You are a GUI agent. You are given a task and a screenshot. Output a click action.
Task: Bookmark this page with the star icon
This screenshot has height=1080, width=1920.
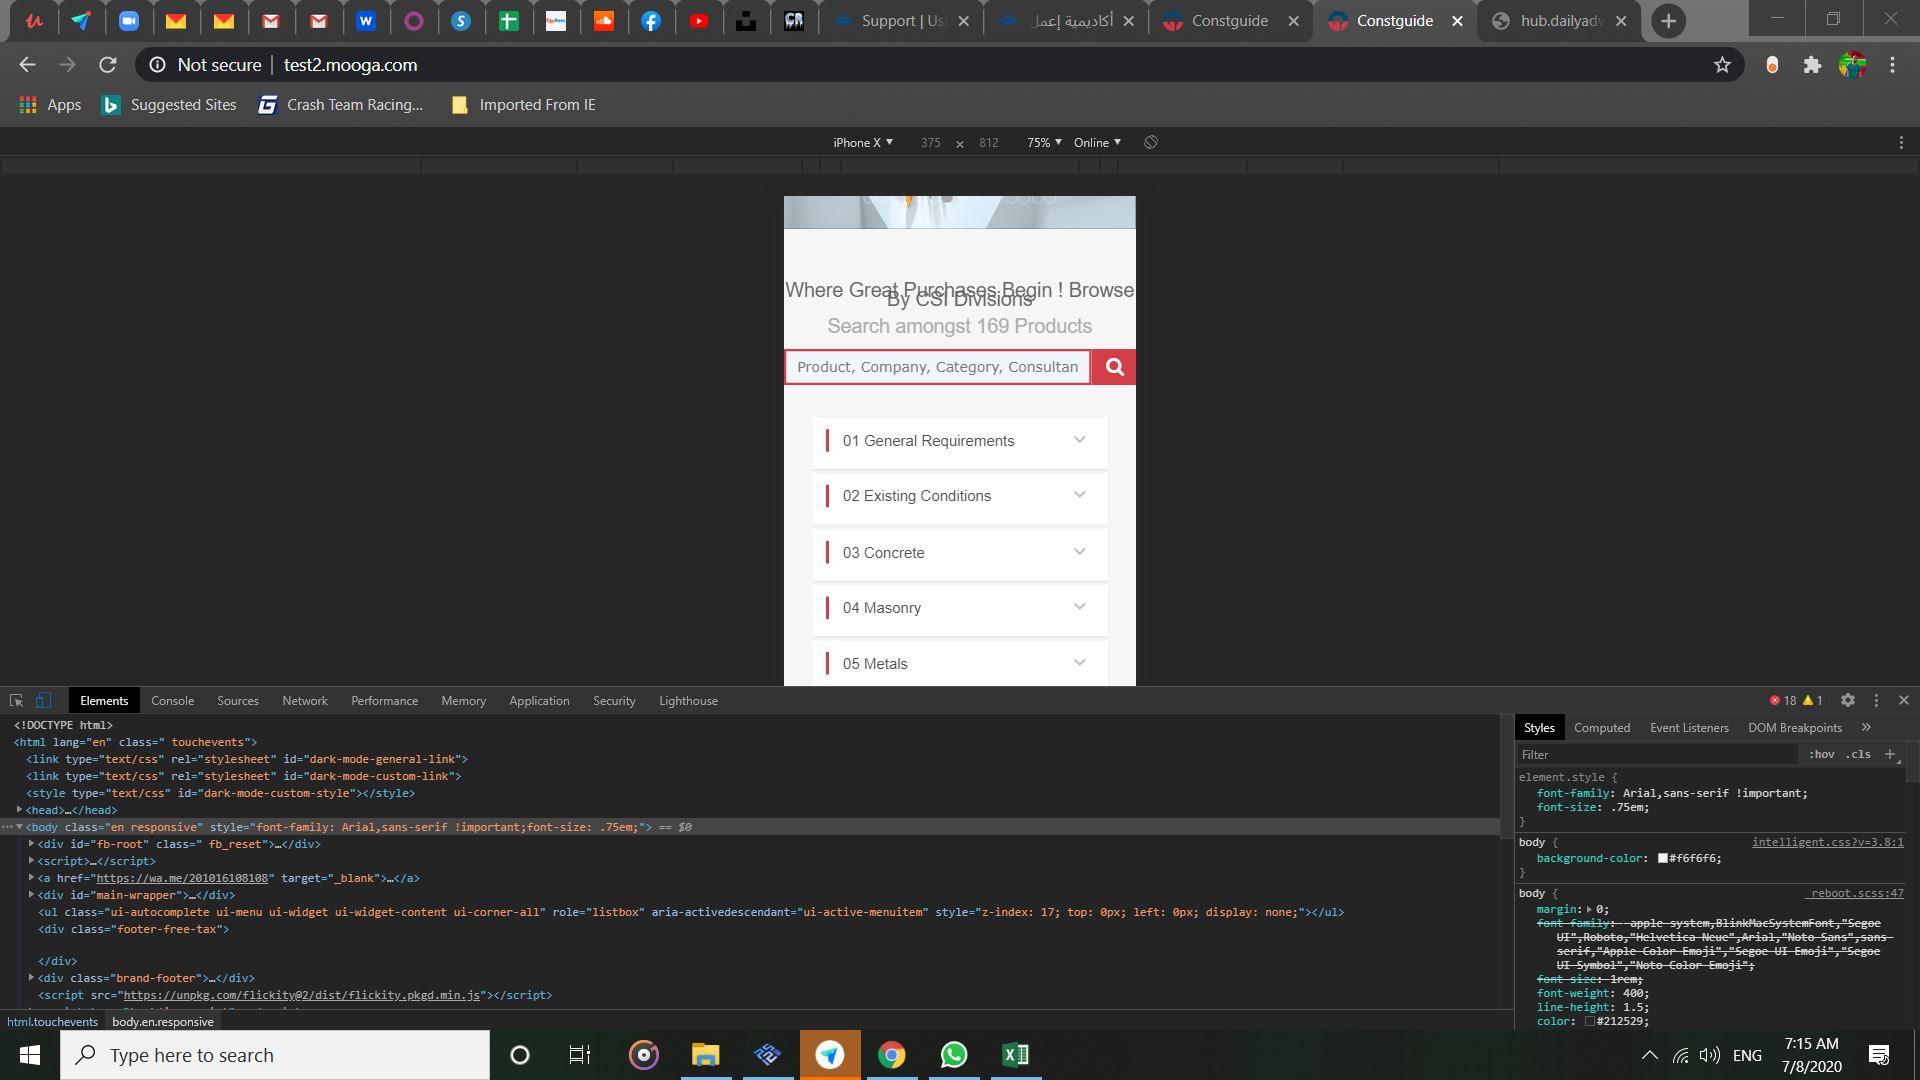point(1722,65)
